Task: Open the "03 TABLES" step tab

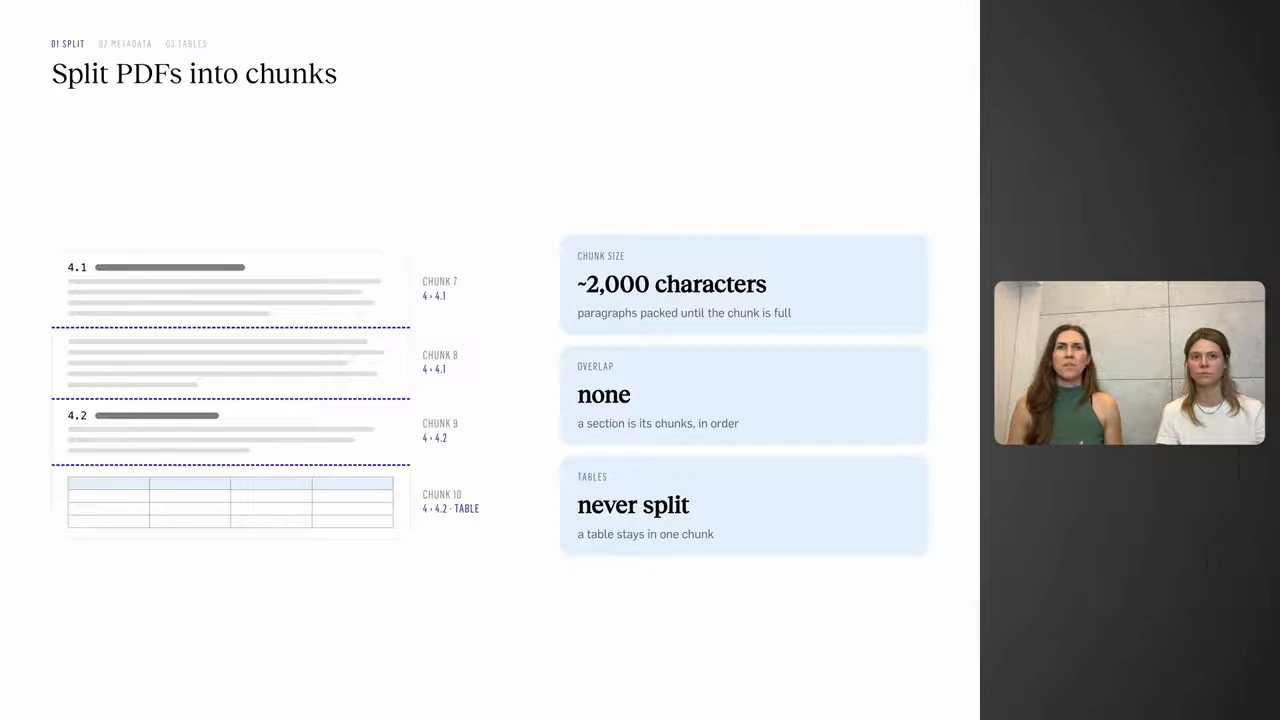Action: 186,44
